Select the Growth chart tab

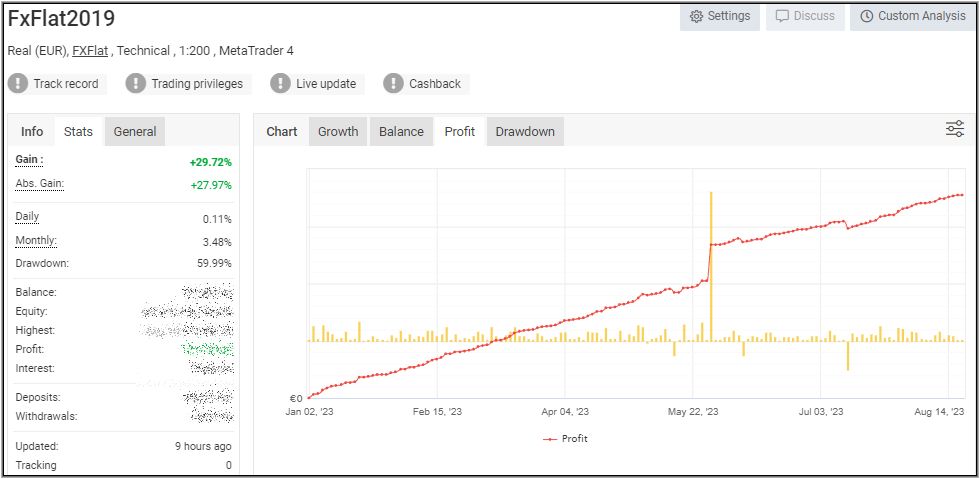coord(338,131)
